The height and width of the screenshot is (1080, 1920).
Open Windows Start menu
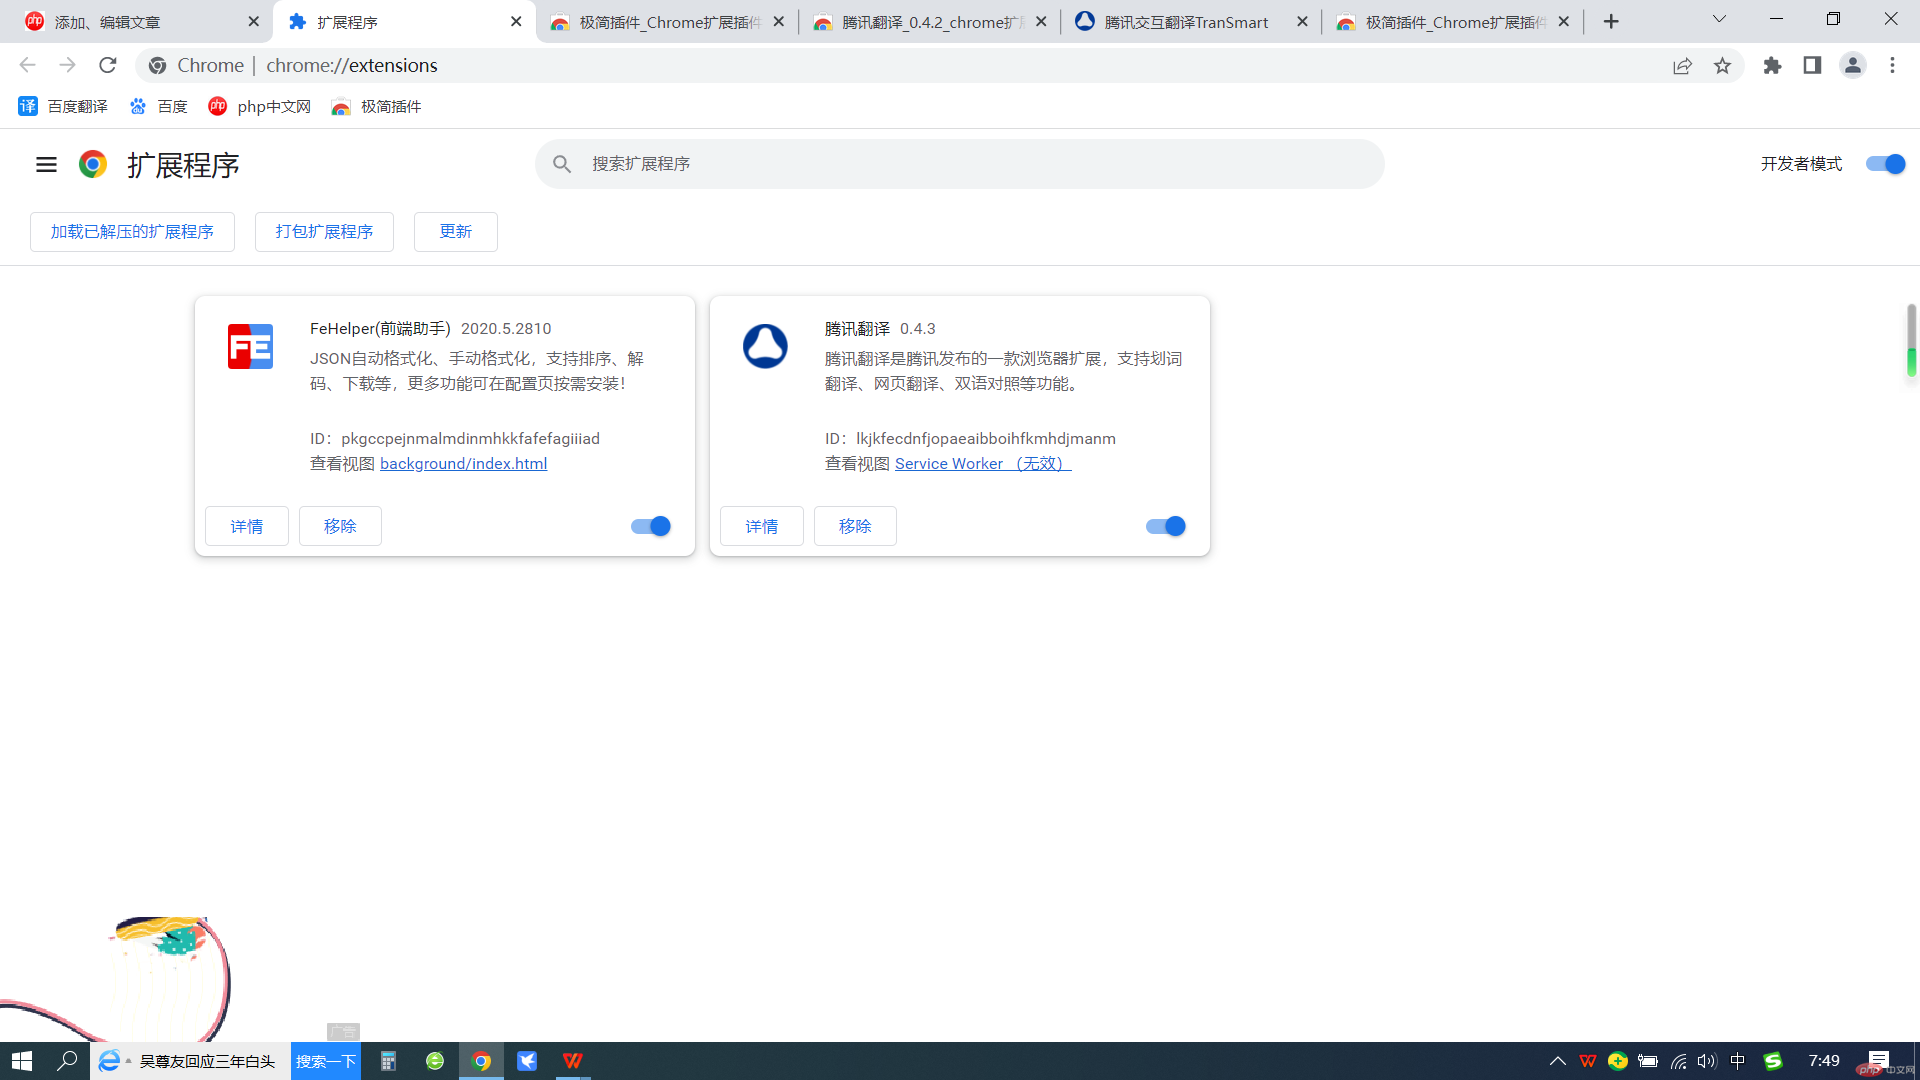22,1061
